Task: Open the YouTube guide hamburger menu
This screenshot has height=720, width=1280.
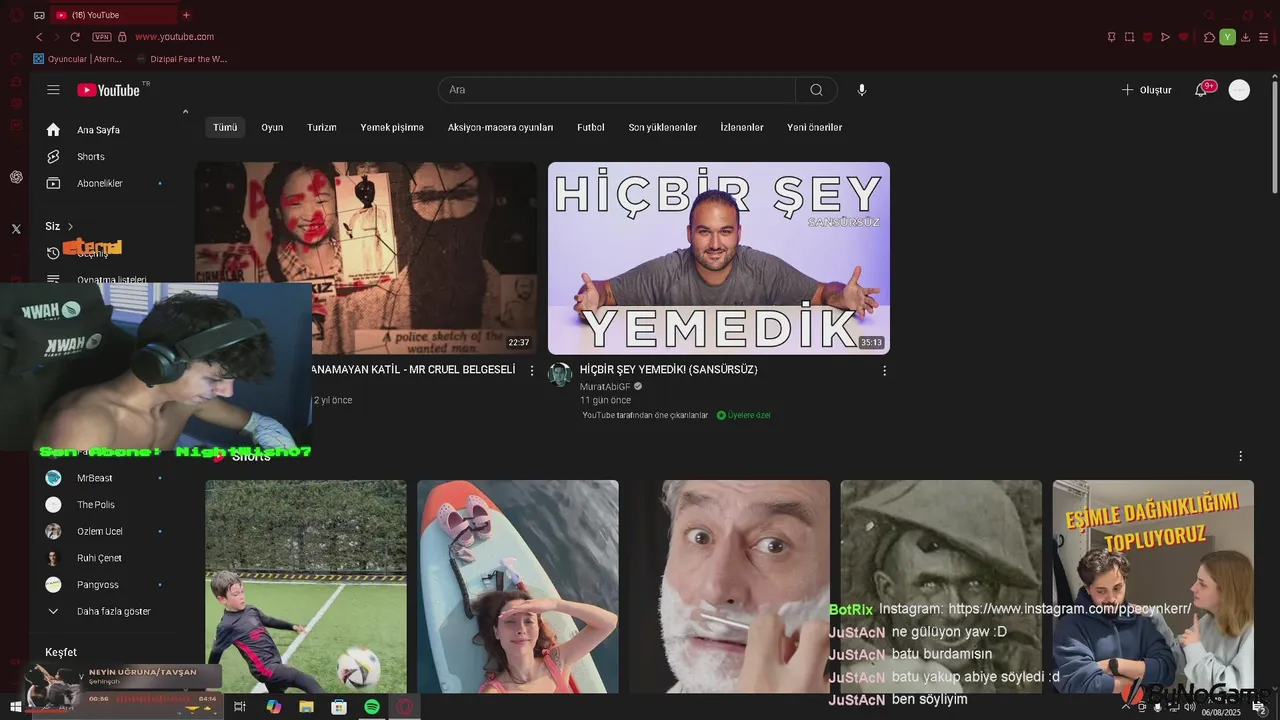Action: coord(53,90)
